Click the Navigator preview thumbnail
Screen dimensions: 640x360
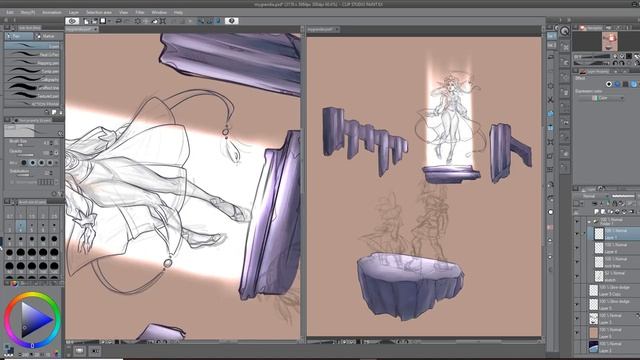point(609,42)
